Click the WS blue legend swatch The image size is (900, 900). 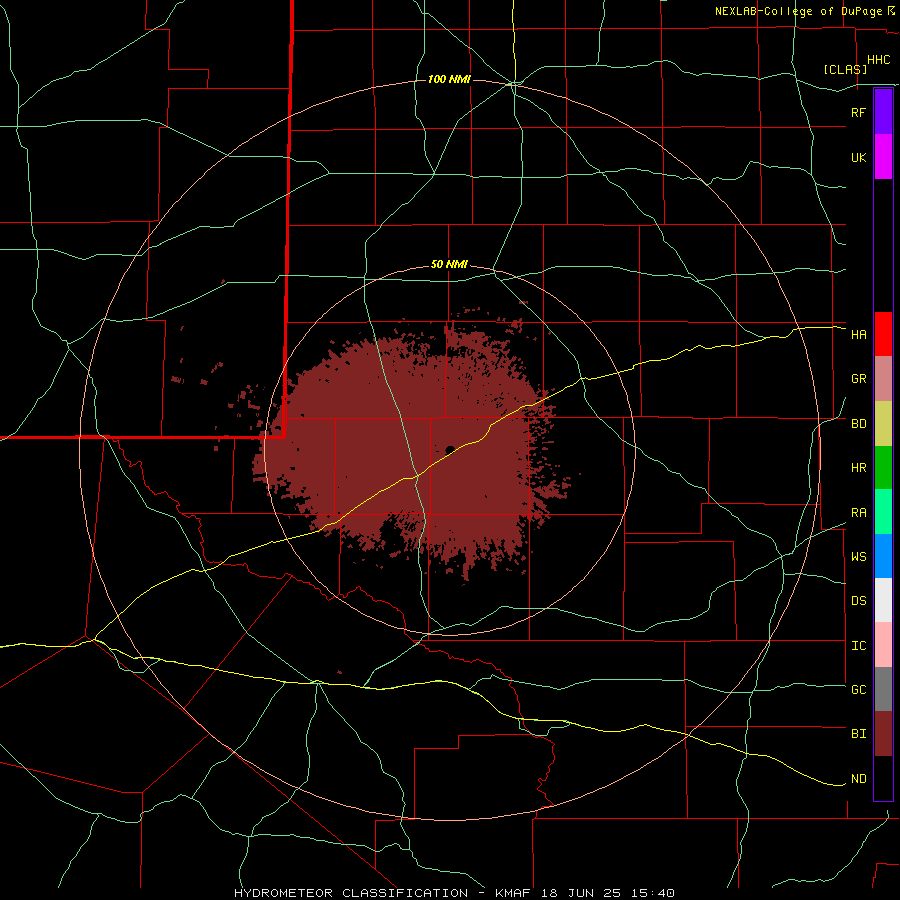click(x=883, y=556)
